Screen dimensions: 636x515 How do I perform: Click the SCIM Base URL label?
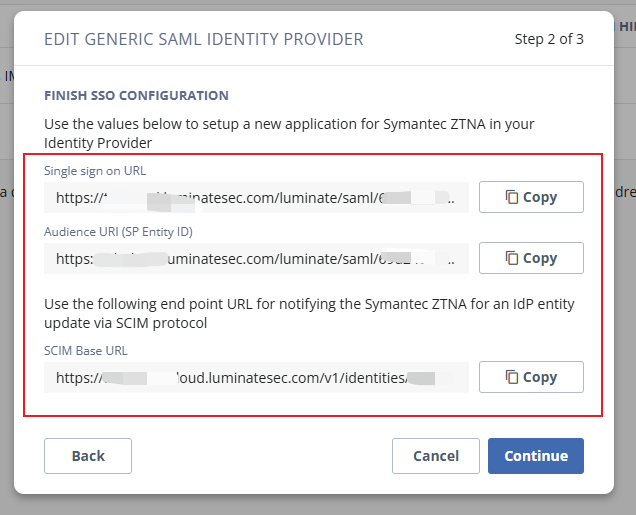click(x=86, y=351)
